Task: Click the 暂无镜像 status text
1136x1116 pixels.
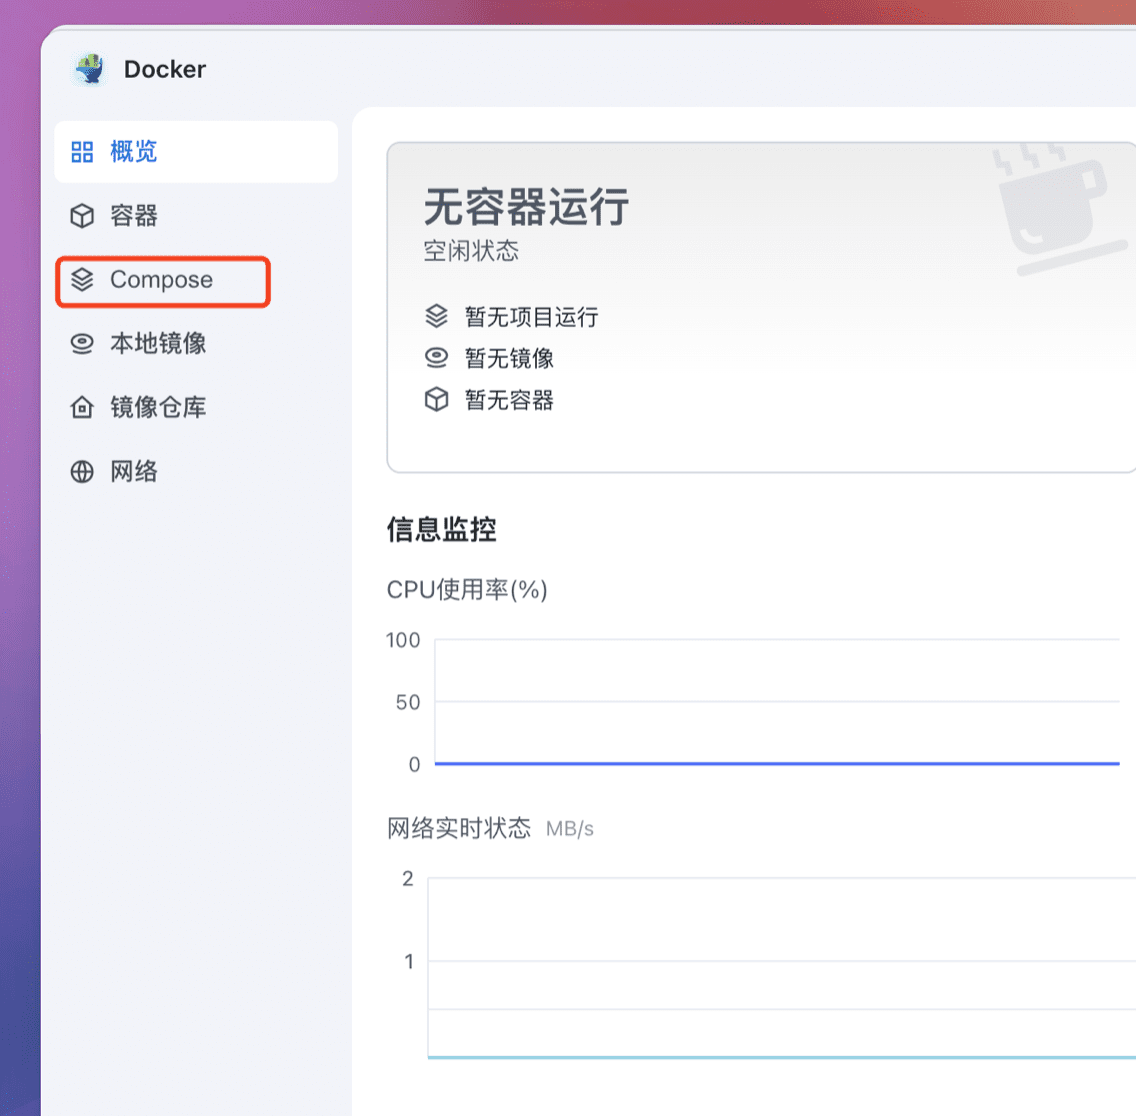Action: click(x=509, y=358)
